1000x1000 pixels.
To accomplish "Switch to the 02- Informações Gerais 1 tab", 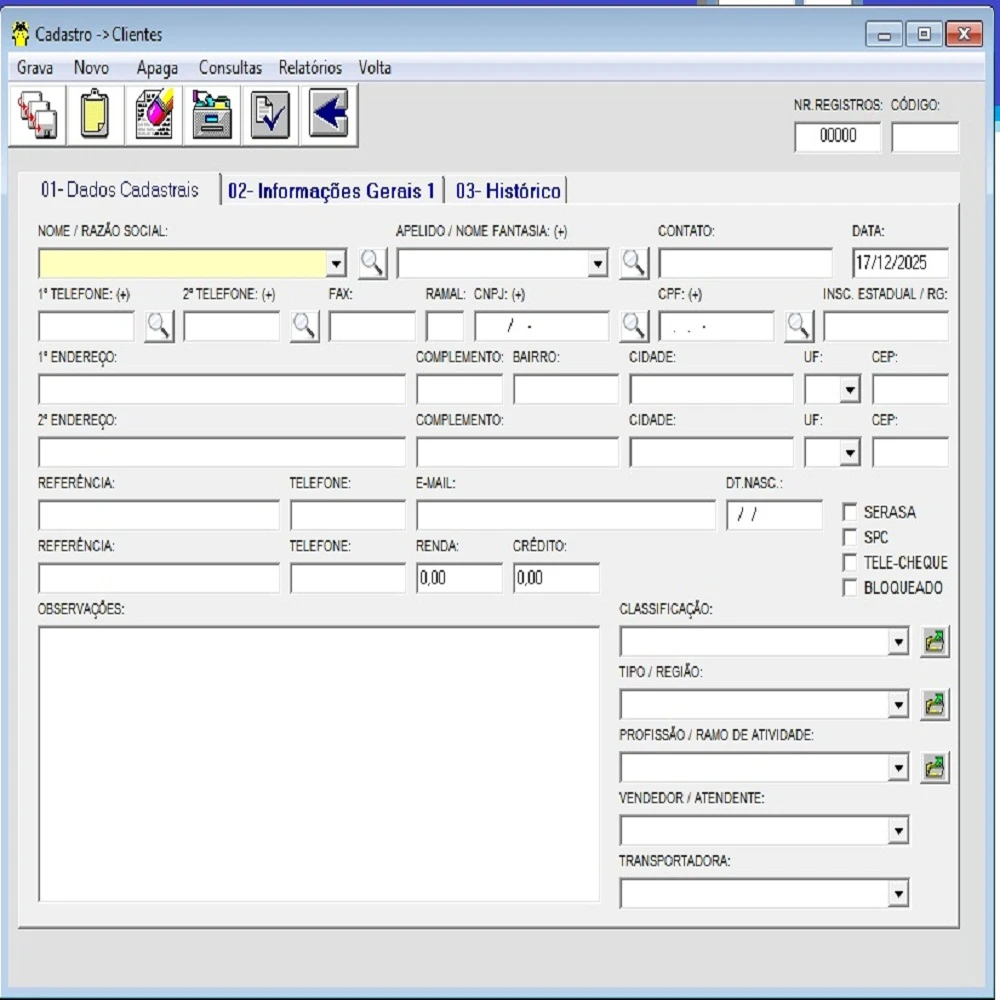I will pos(331,191).
